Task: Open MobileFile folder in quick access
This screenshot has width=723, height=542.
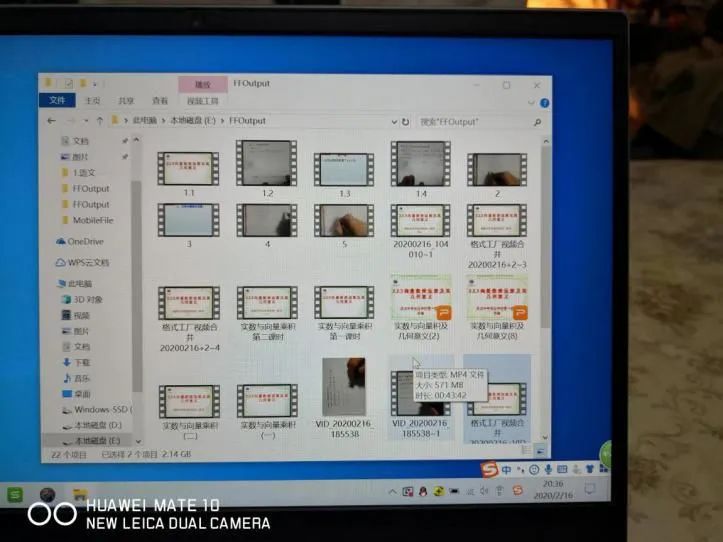Action: (x=87, y=220)
